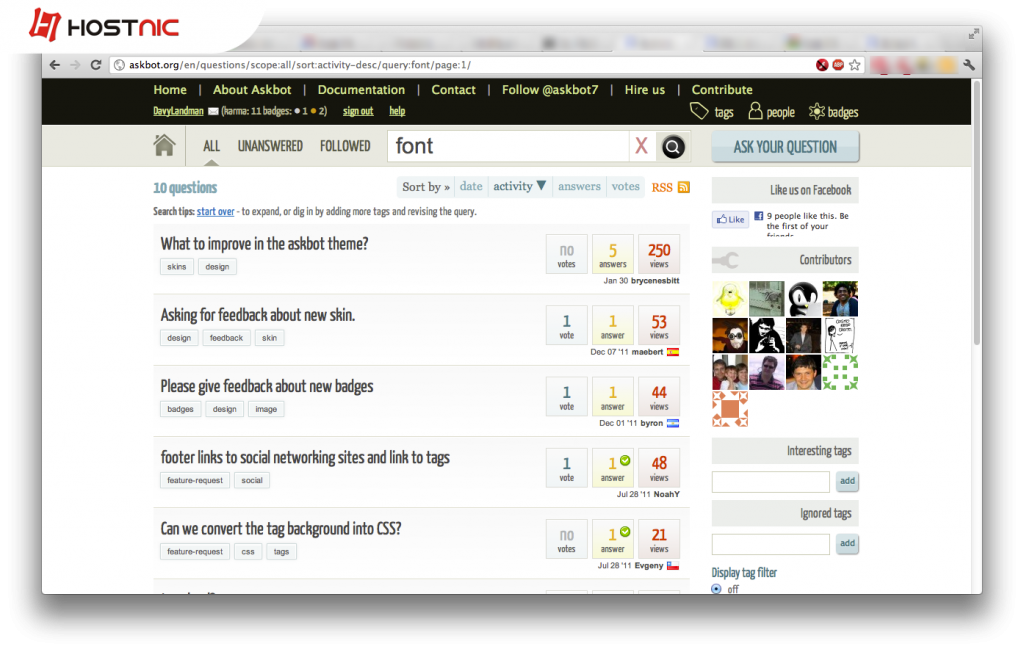The width and height of the screenshot is (1024, 652).
Task: Click the search box containing 'font'
Action: 509,146
